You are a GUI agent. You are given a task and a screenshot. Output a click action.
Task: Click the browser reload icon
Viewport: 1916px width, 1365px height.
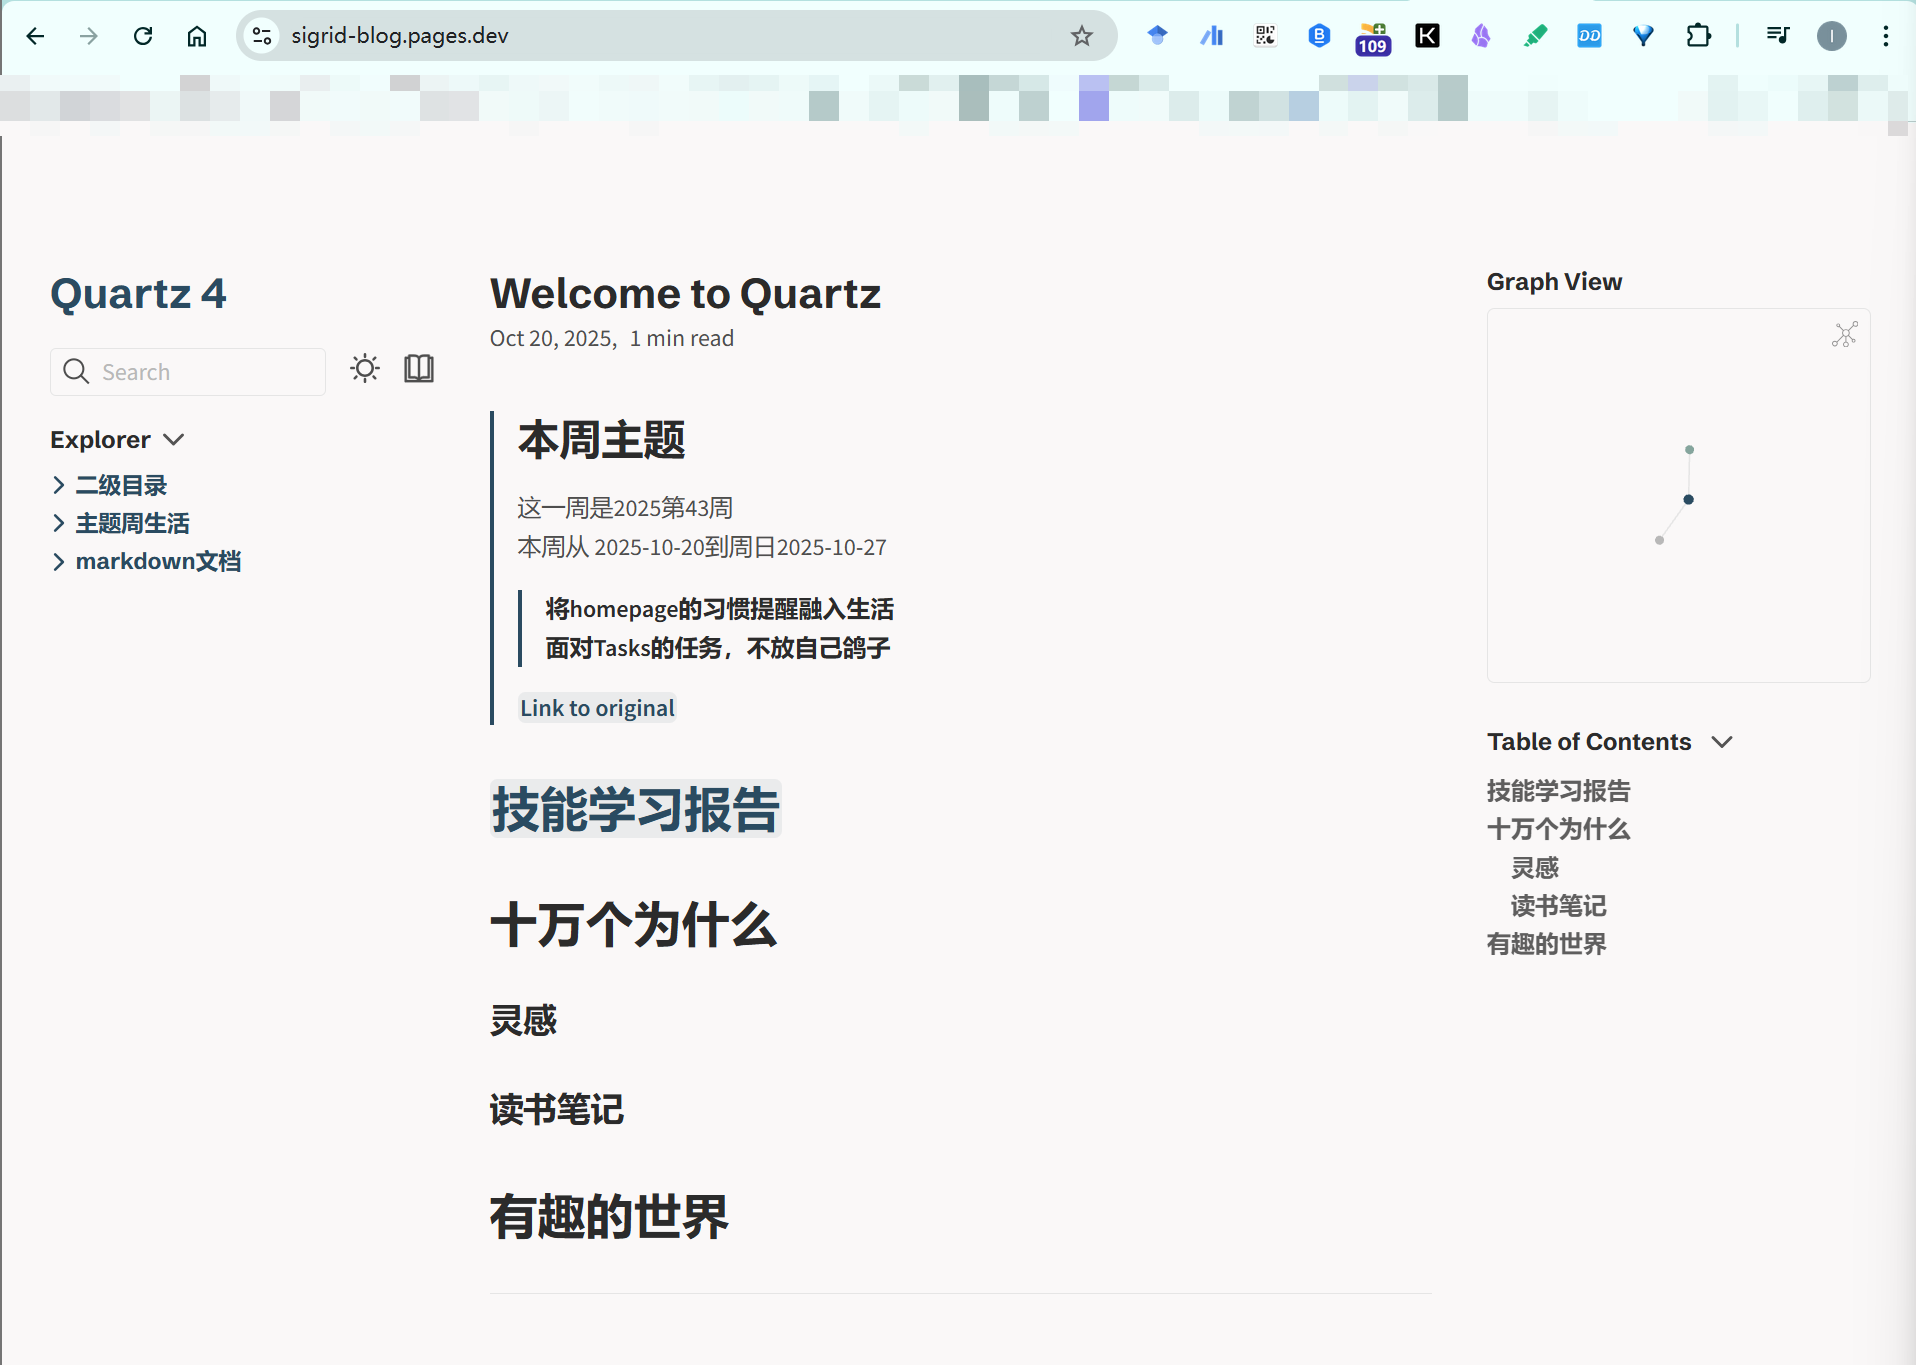coord(143,36)
